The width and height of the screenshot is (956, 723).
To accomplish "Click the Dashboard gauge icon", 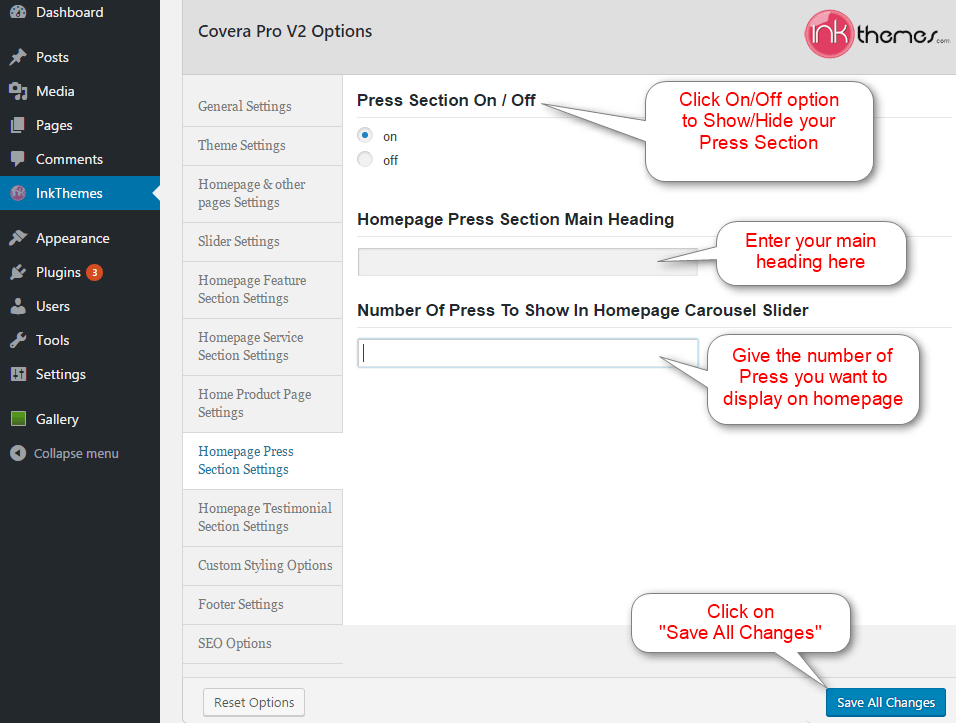I will point(18,12).
